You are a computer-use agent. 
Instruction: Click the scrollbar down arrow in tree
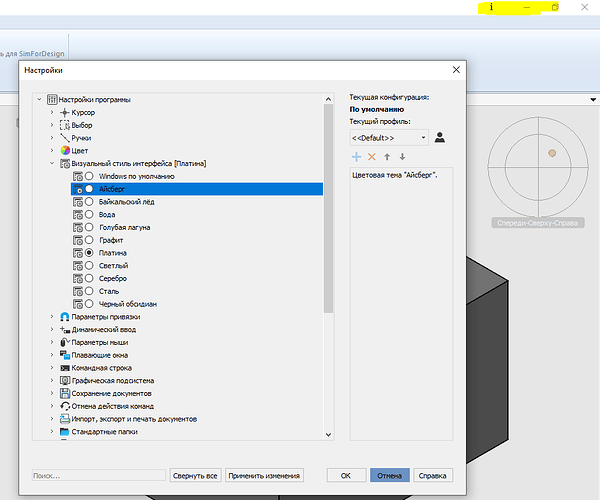point(328,435)
